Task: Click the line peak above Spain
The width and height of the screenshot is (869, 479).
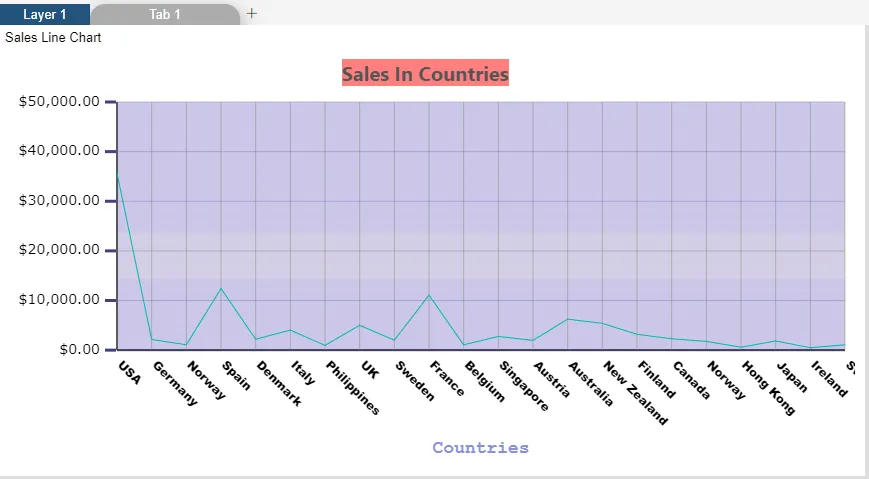Action: [221, 289]
